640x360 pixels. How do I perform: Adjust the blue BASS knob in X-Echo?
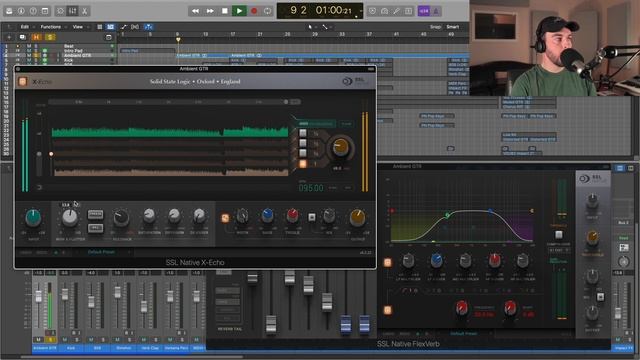click(x=267, y=215)
